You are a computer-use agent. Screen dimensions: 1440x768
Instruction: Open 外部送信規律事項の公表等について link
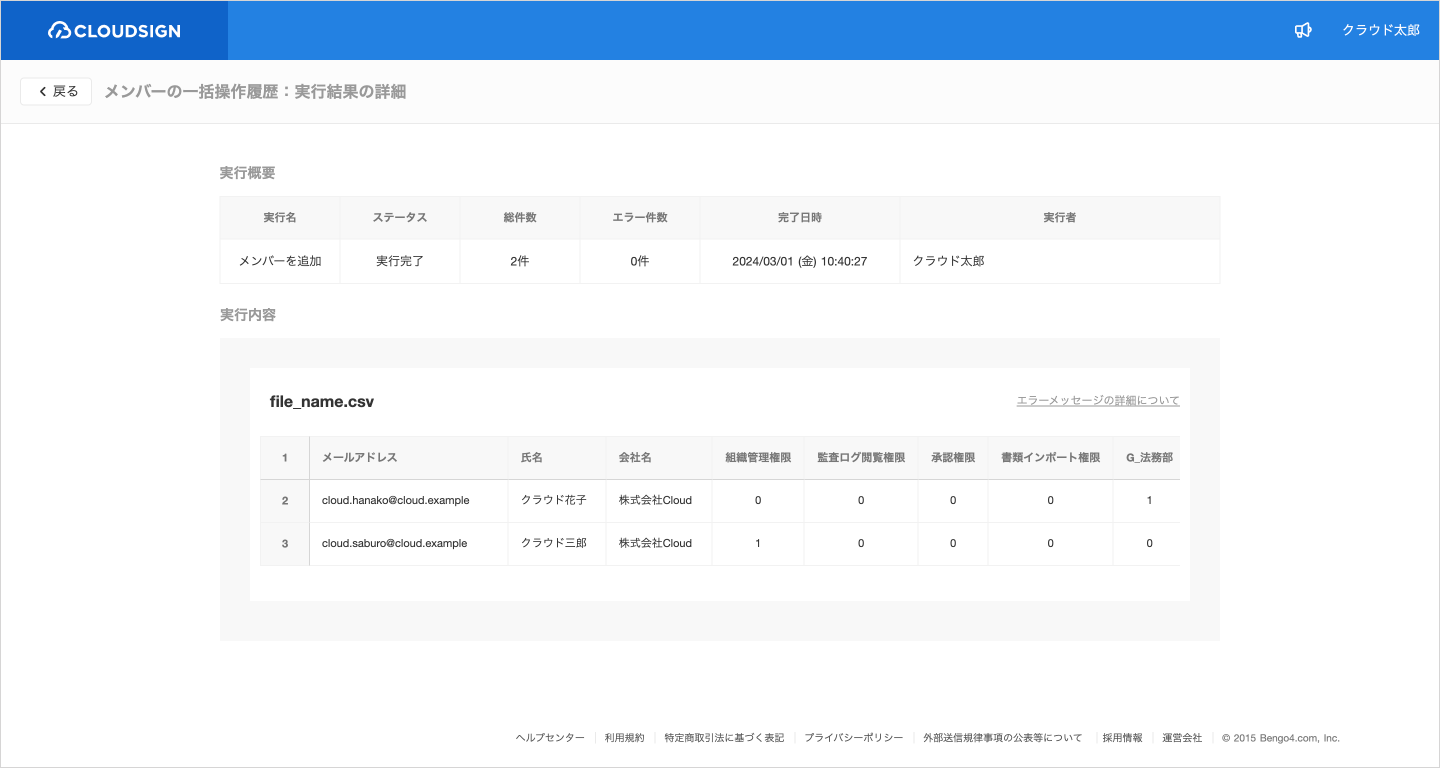[1002, 738]
